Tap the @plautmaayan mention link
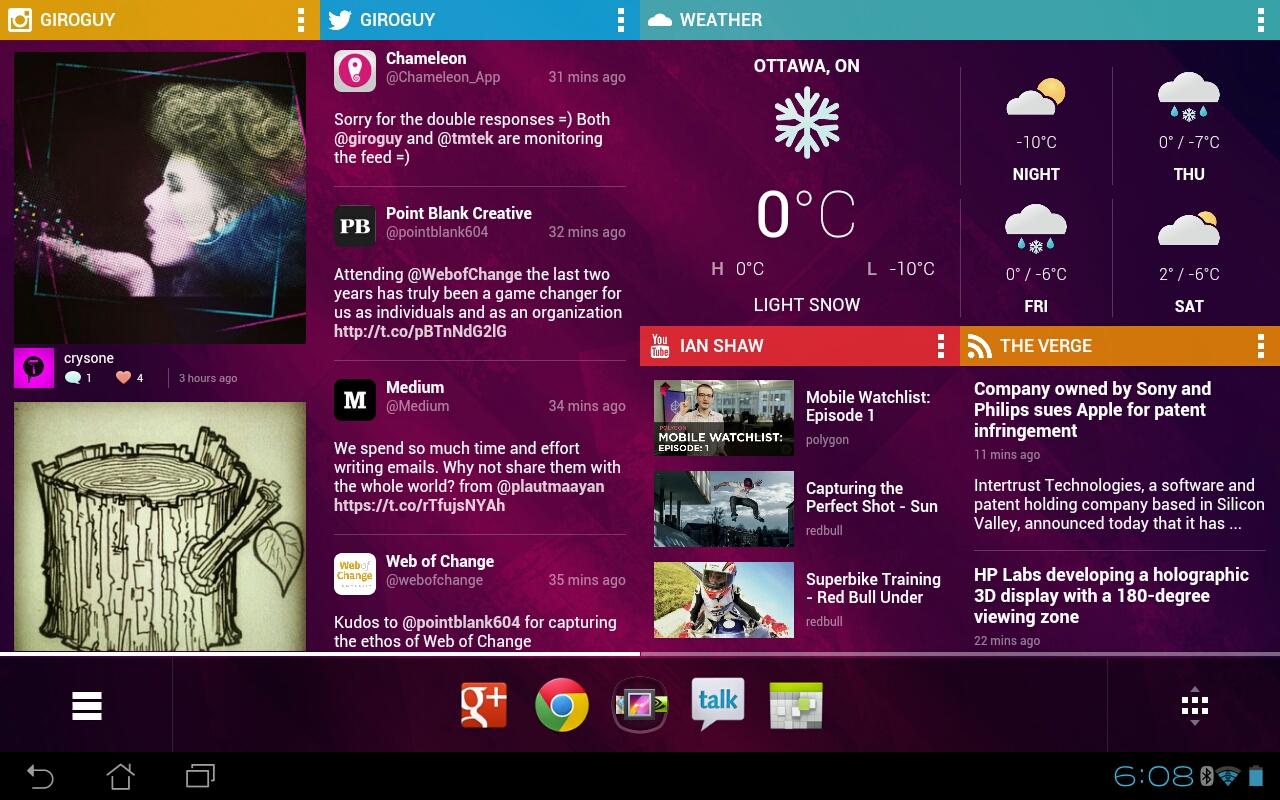Image resolution: width=1280 pixels, height=800 pixels. (551, 486)
